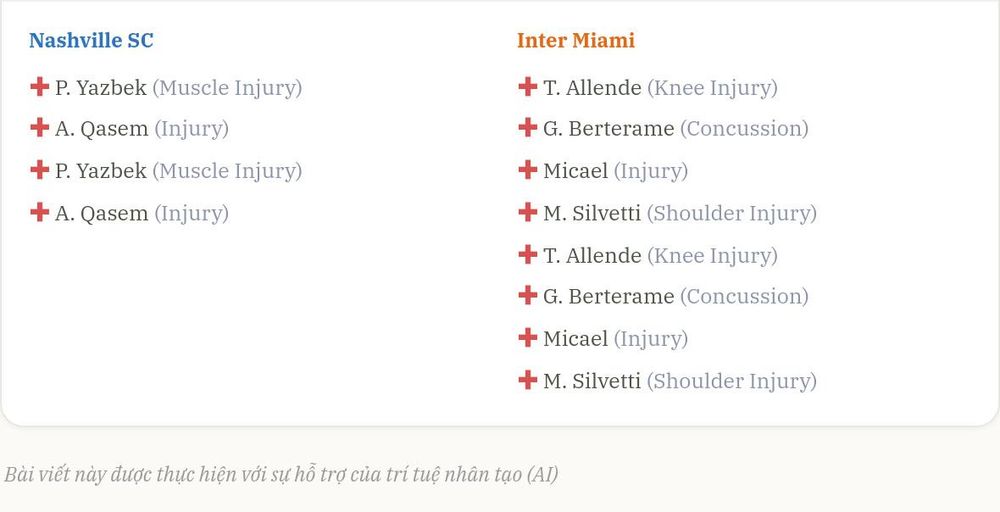The height and width of the screenshot is (512, 1000).
Task: Click the first 'Knee Injury' label
Action: (x=712, y=87)
